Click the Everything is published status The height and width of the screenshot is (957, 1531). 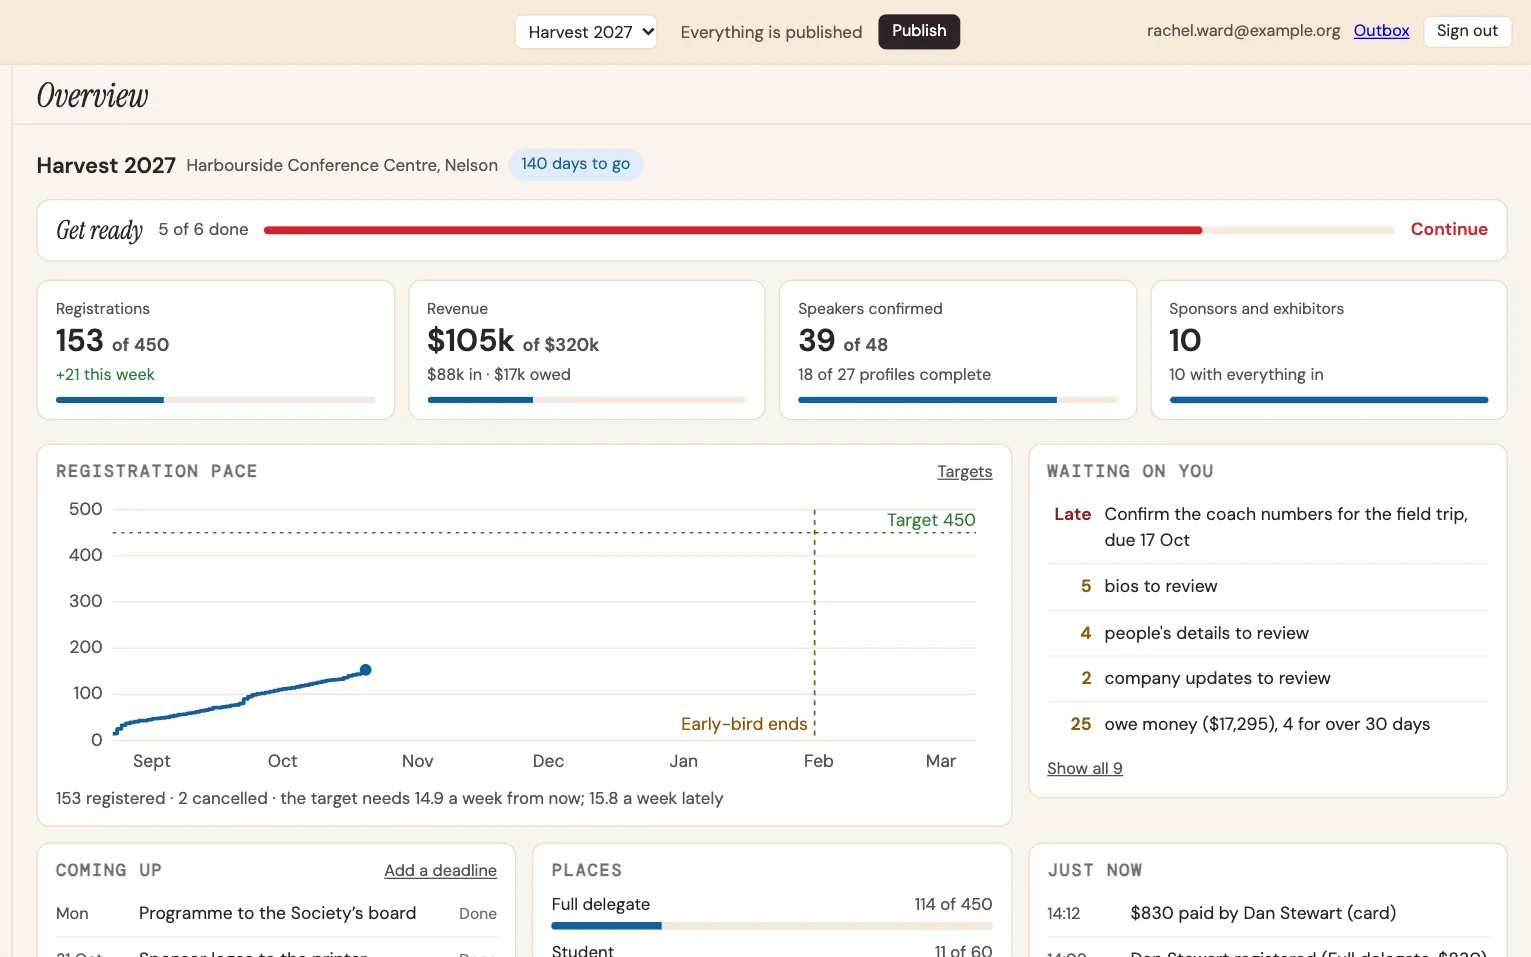(771, 32)
